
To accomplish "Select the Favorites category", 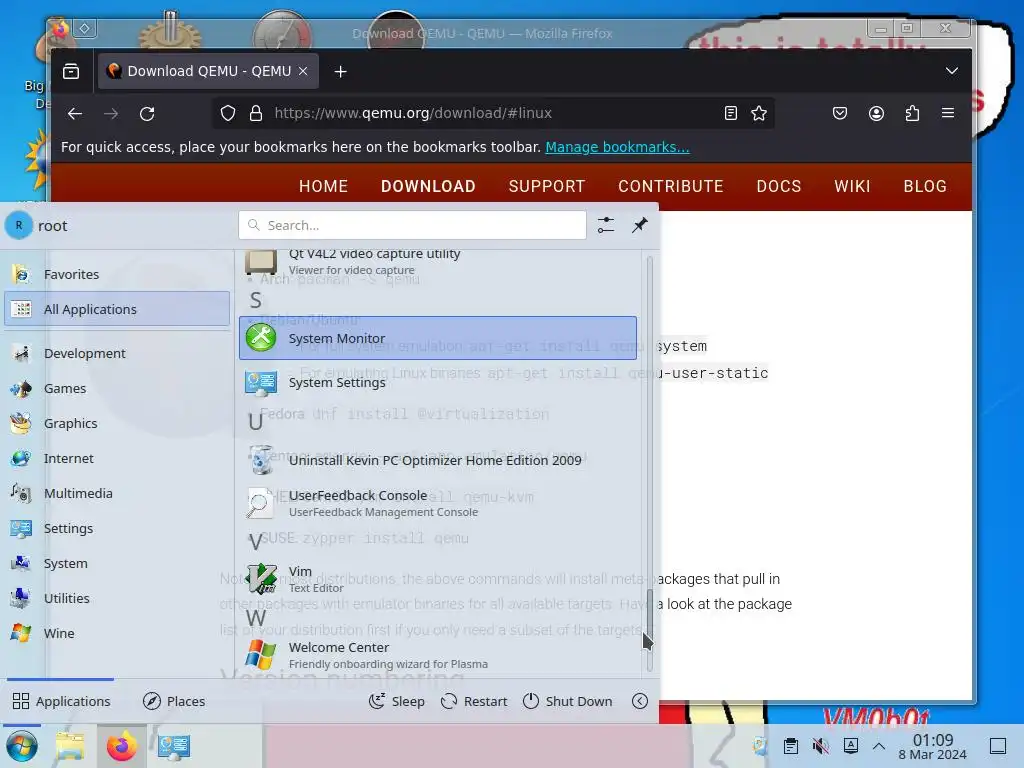I will pos(118,274).
